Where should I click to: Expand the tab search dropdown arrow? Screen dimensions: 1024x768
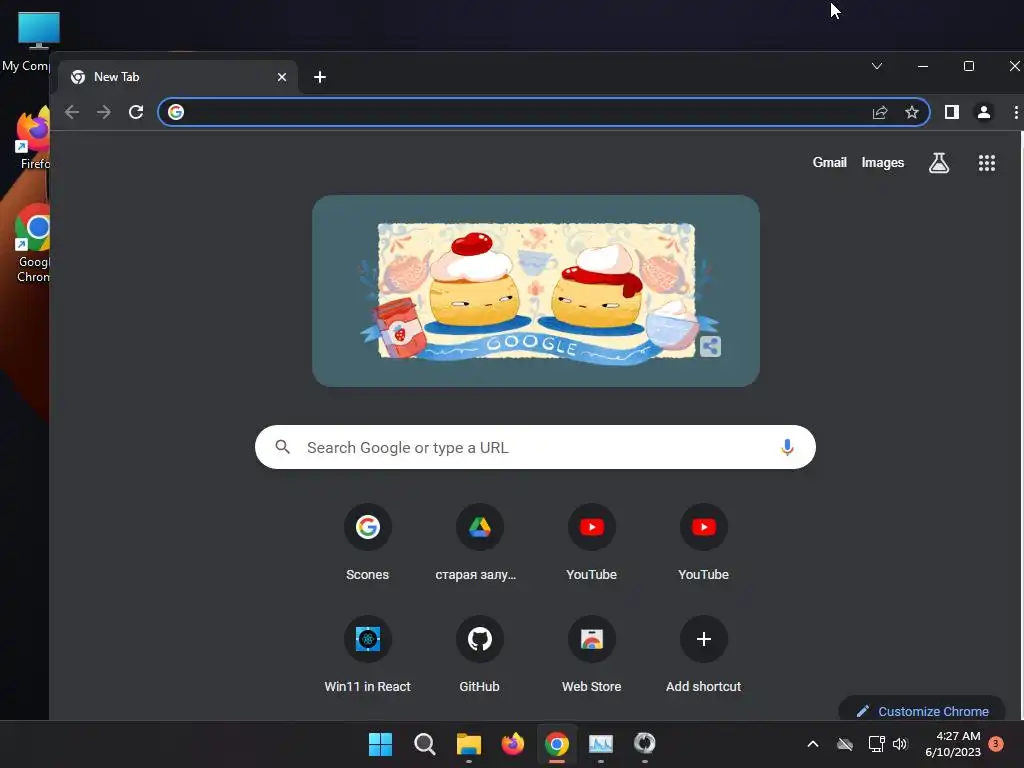[877, 66]
